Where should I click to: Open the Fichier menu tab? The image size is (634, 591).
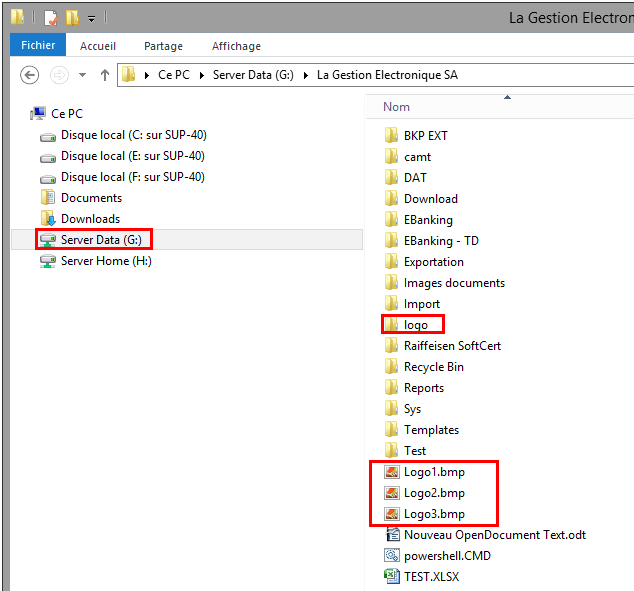[38, 45]
